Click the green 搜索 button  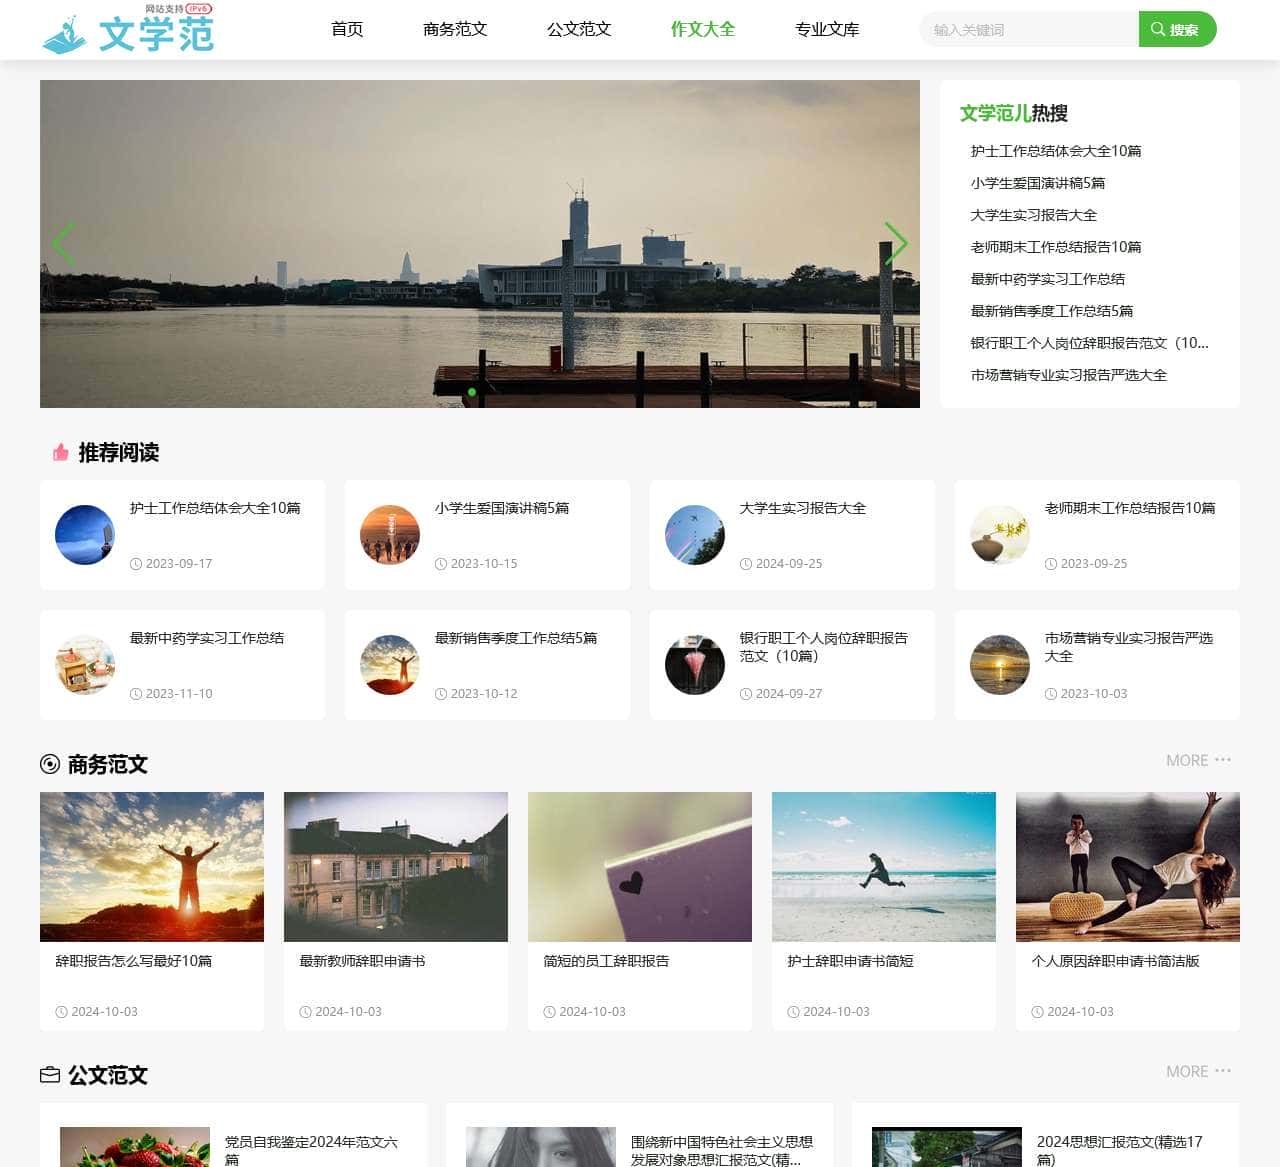click(x=1177, y=29)
